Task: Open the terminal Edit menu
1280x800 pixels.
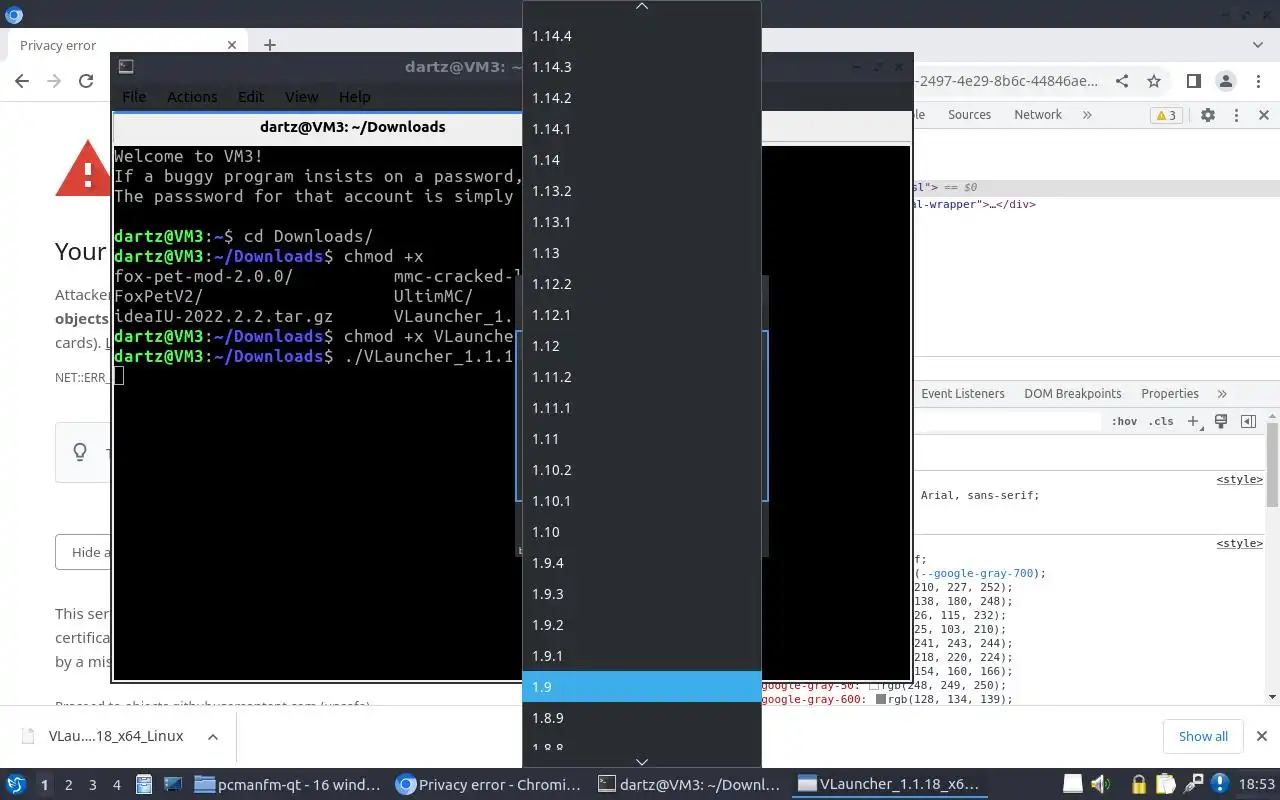Action: pyautogui.click(x=251, y=97)
